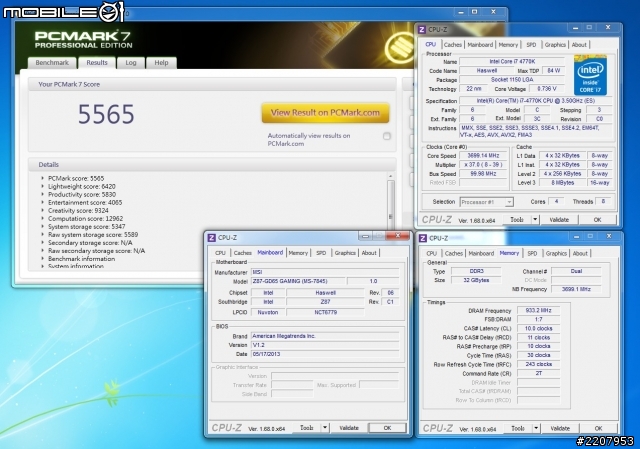Expand the Entertainment score: 4065 row

(42, 202)
